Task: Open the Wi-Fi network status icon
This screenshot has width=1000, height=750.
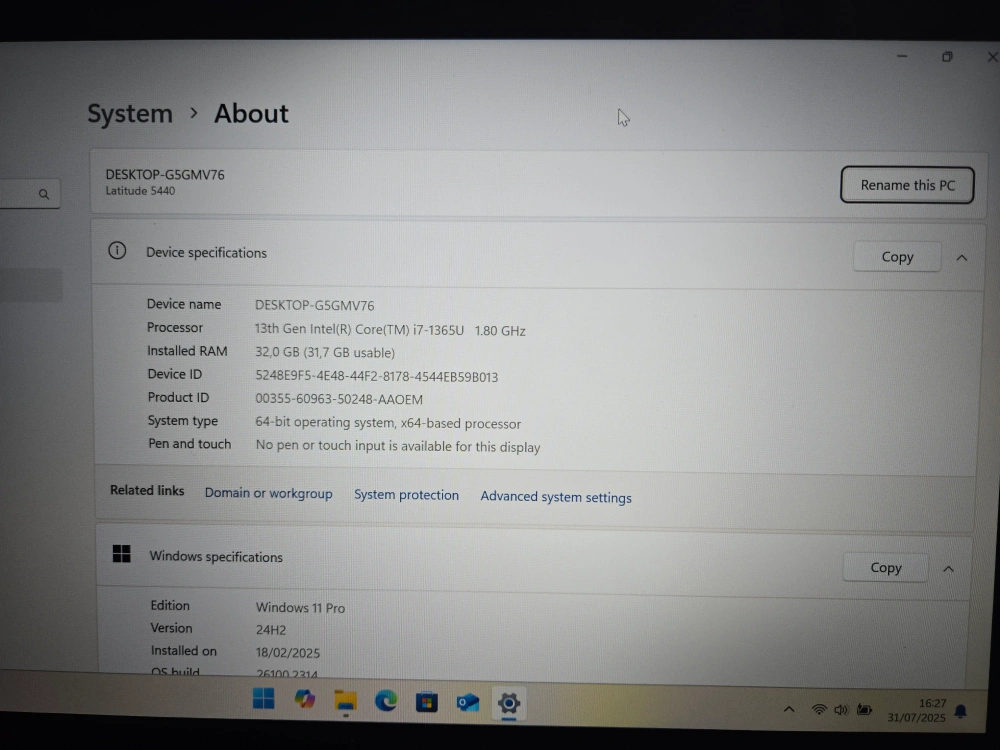Action: [819, 709]
